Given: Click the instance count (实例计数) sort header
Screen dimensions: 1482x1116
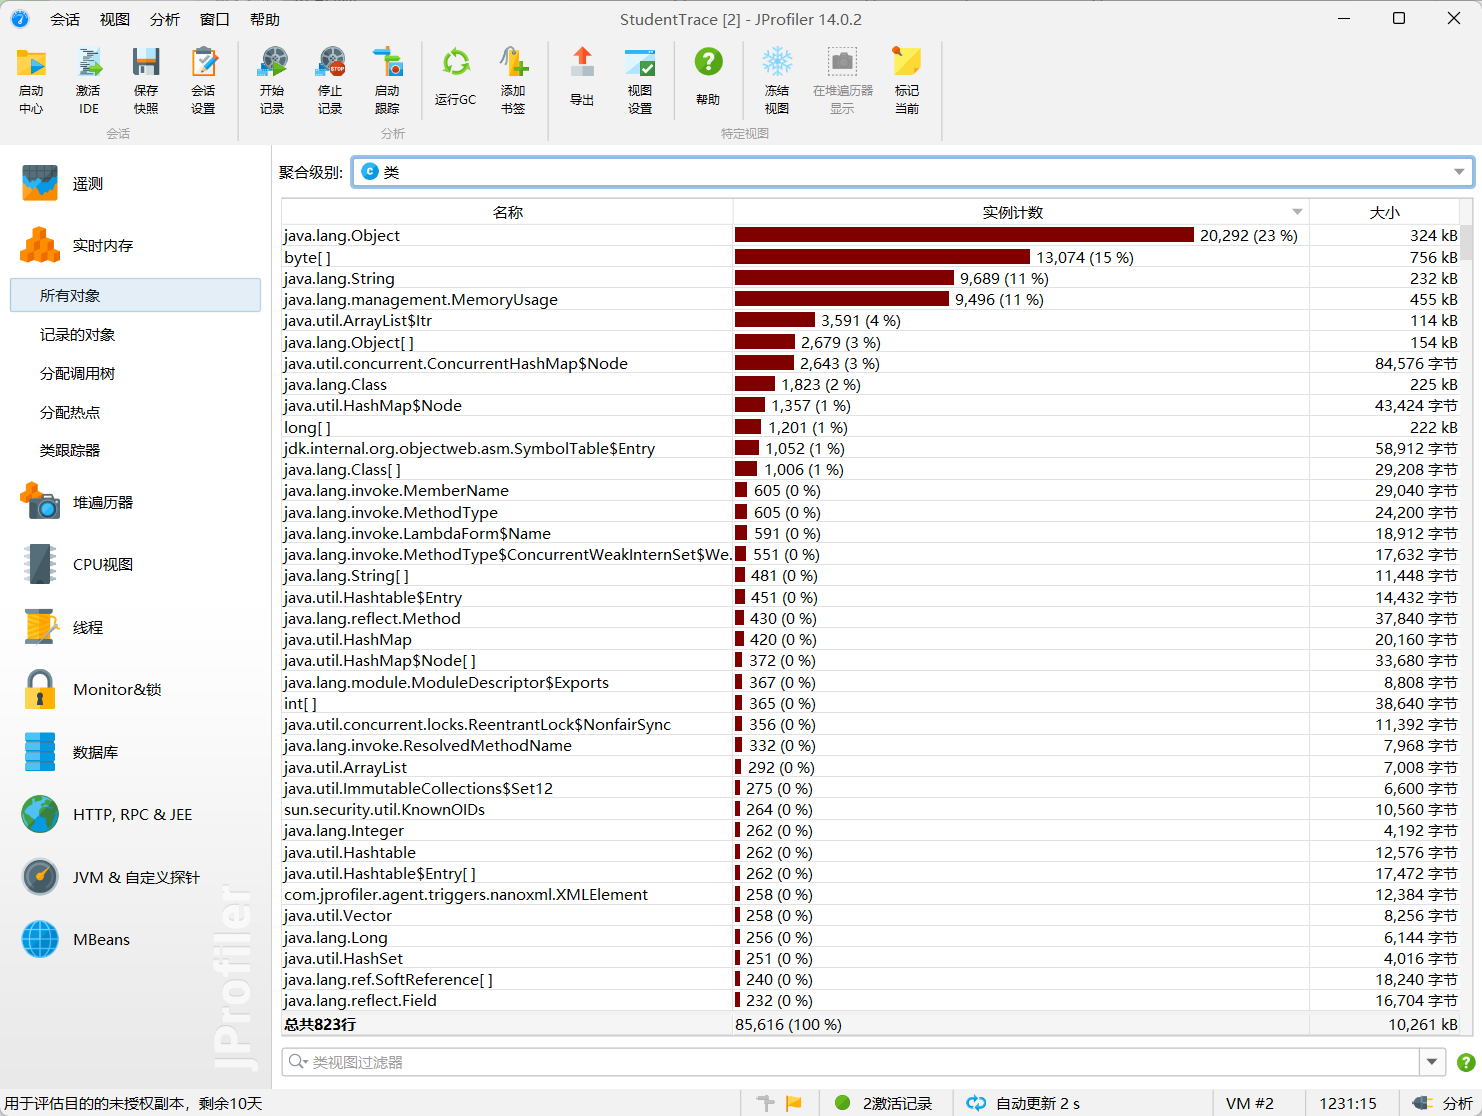Looking at the screenshot, I should point(1012,212).
